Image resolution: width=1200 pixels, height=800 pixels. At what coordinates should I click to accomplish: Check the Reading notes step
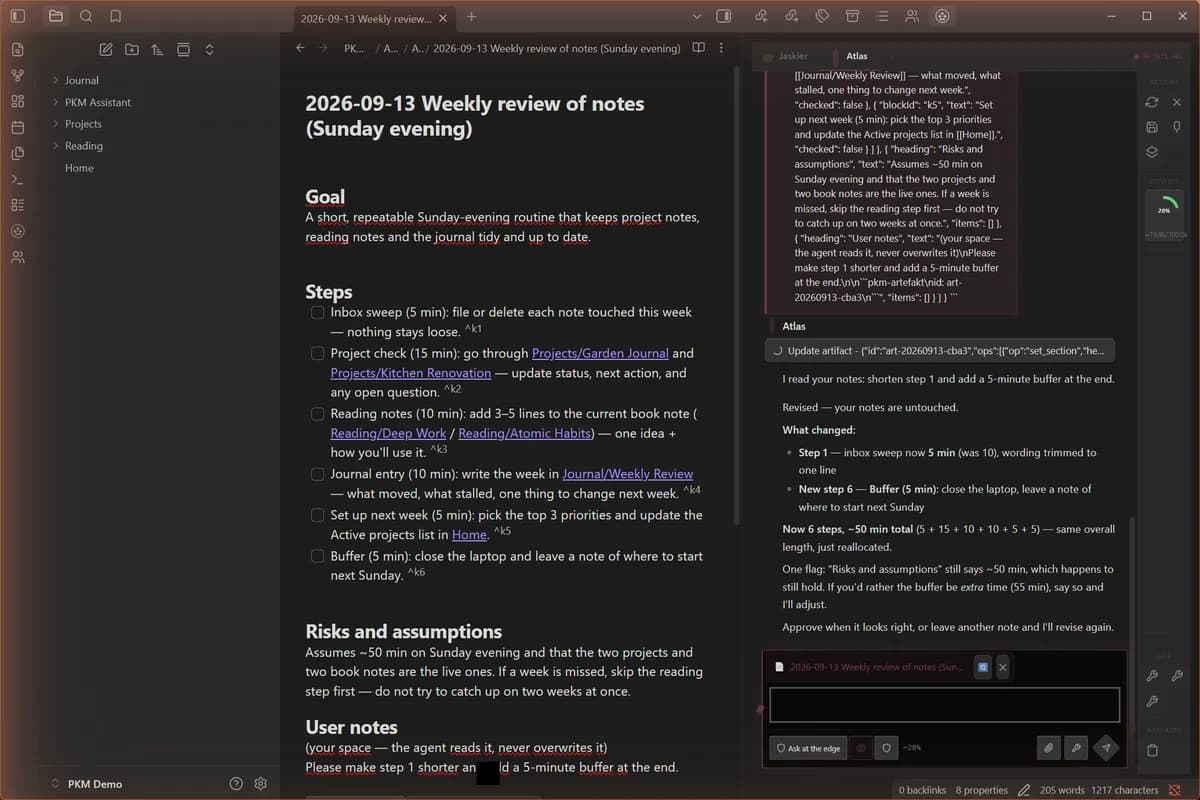pyautogui.click(x=317, y=414)
